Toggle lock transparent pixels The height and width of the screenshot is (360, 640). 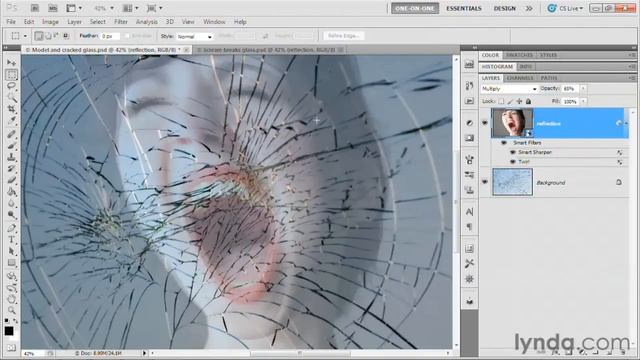click(501, 101)
